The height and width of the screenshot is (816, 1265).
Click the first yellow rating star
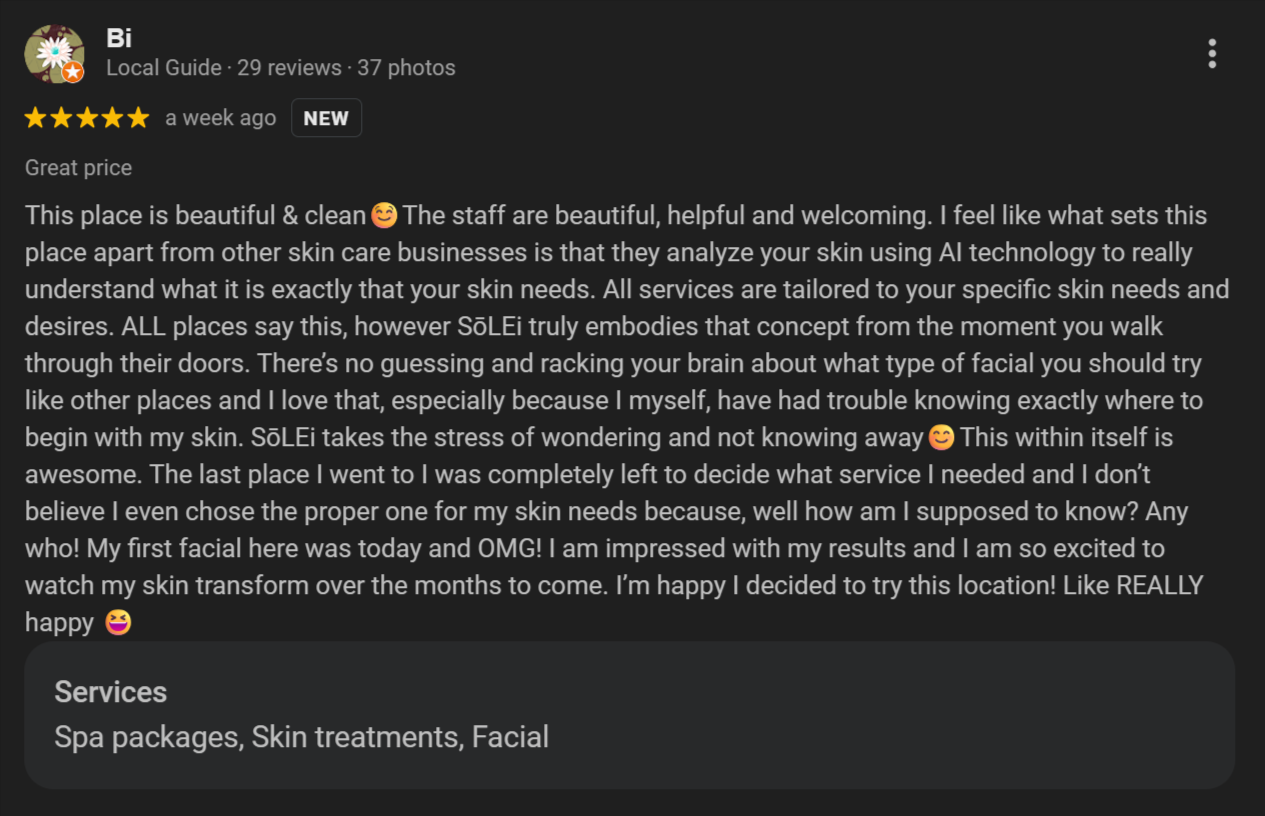tap(36, 118)
